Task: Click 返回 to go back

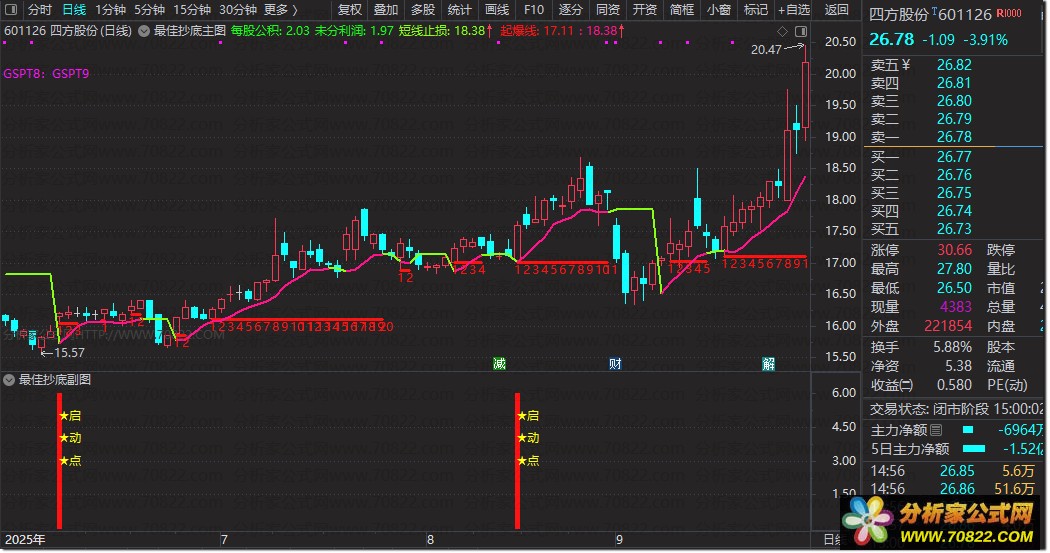Action: pos(836,9)
